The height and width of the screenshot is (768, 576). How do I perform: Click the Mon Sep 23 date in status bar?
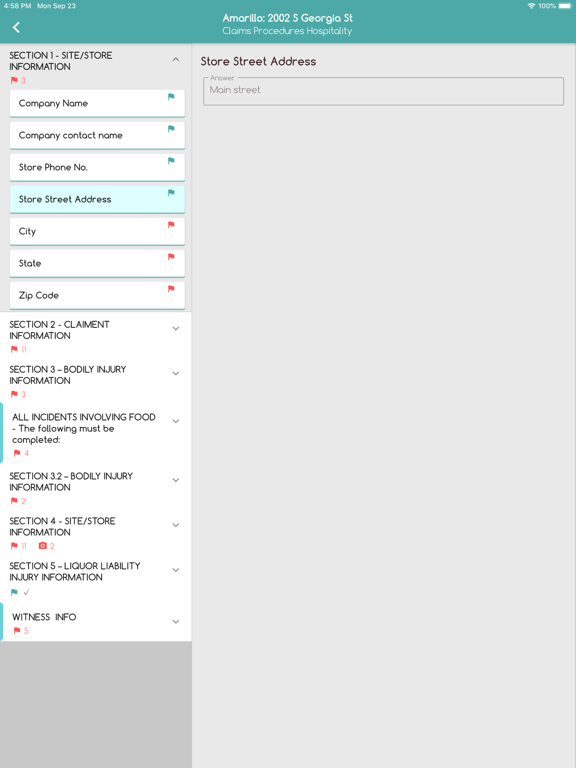tap(56, 6)
